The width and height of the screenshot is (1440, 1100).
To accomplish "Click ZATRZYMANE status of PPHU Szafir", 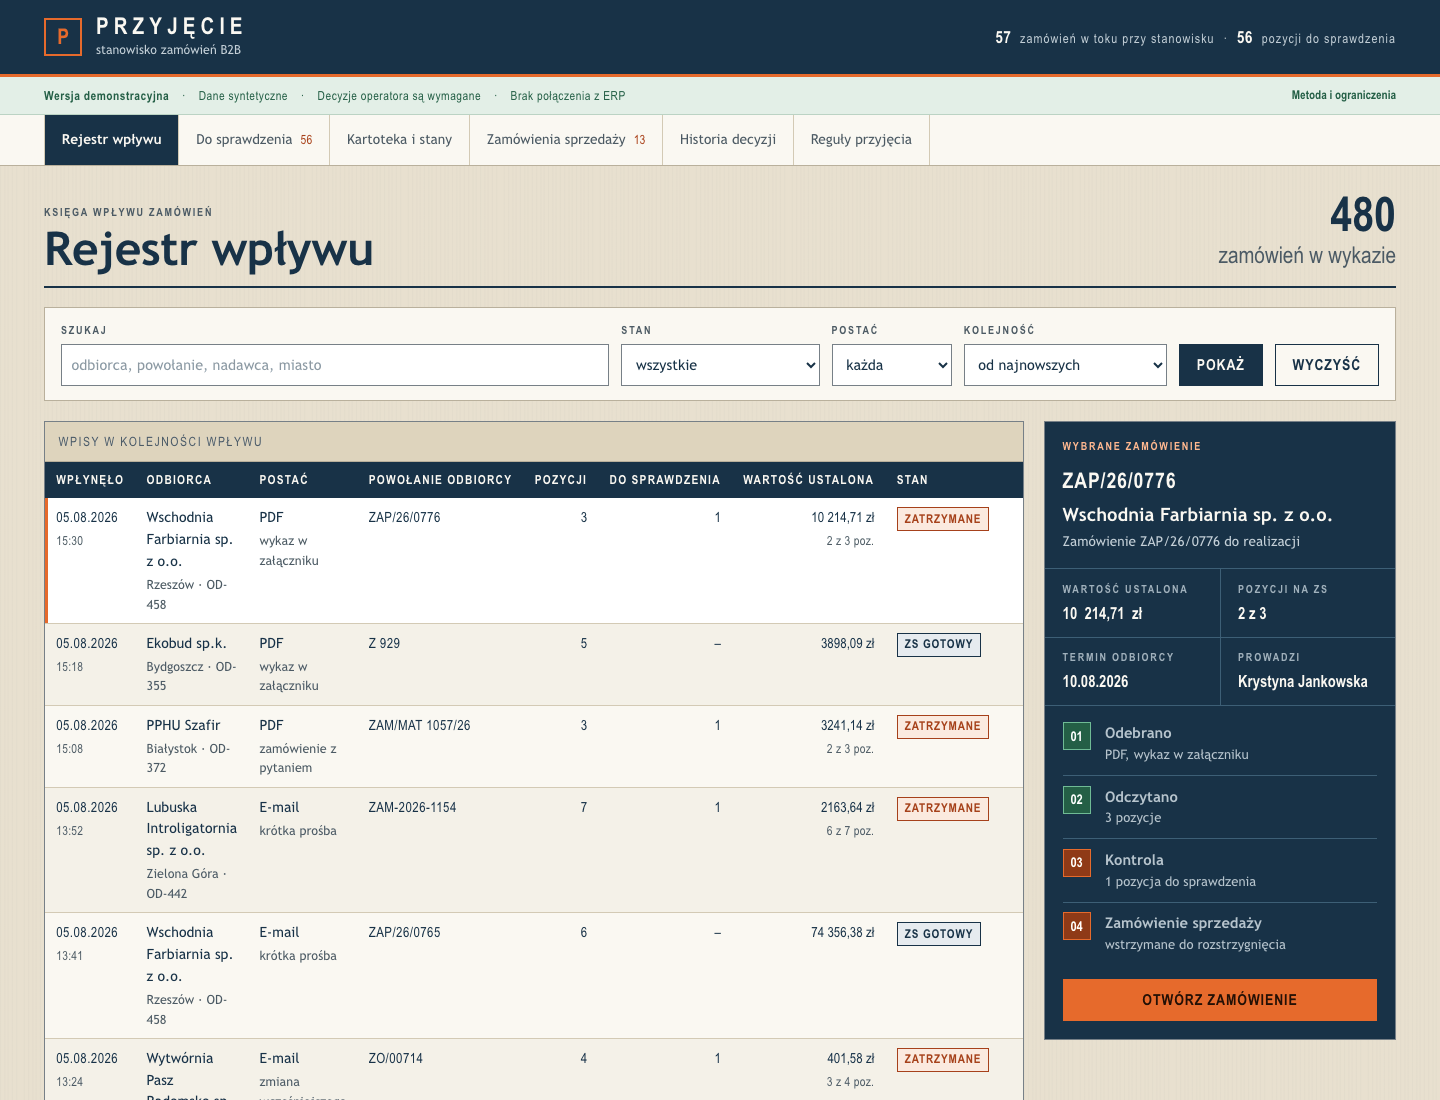I will (942, 726).
